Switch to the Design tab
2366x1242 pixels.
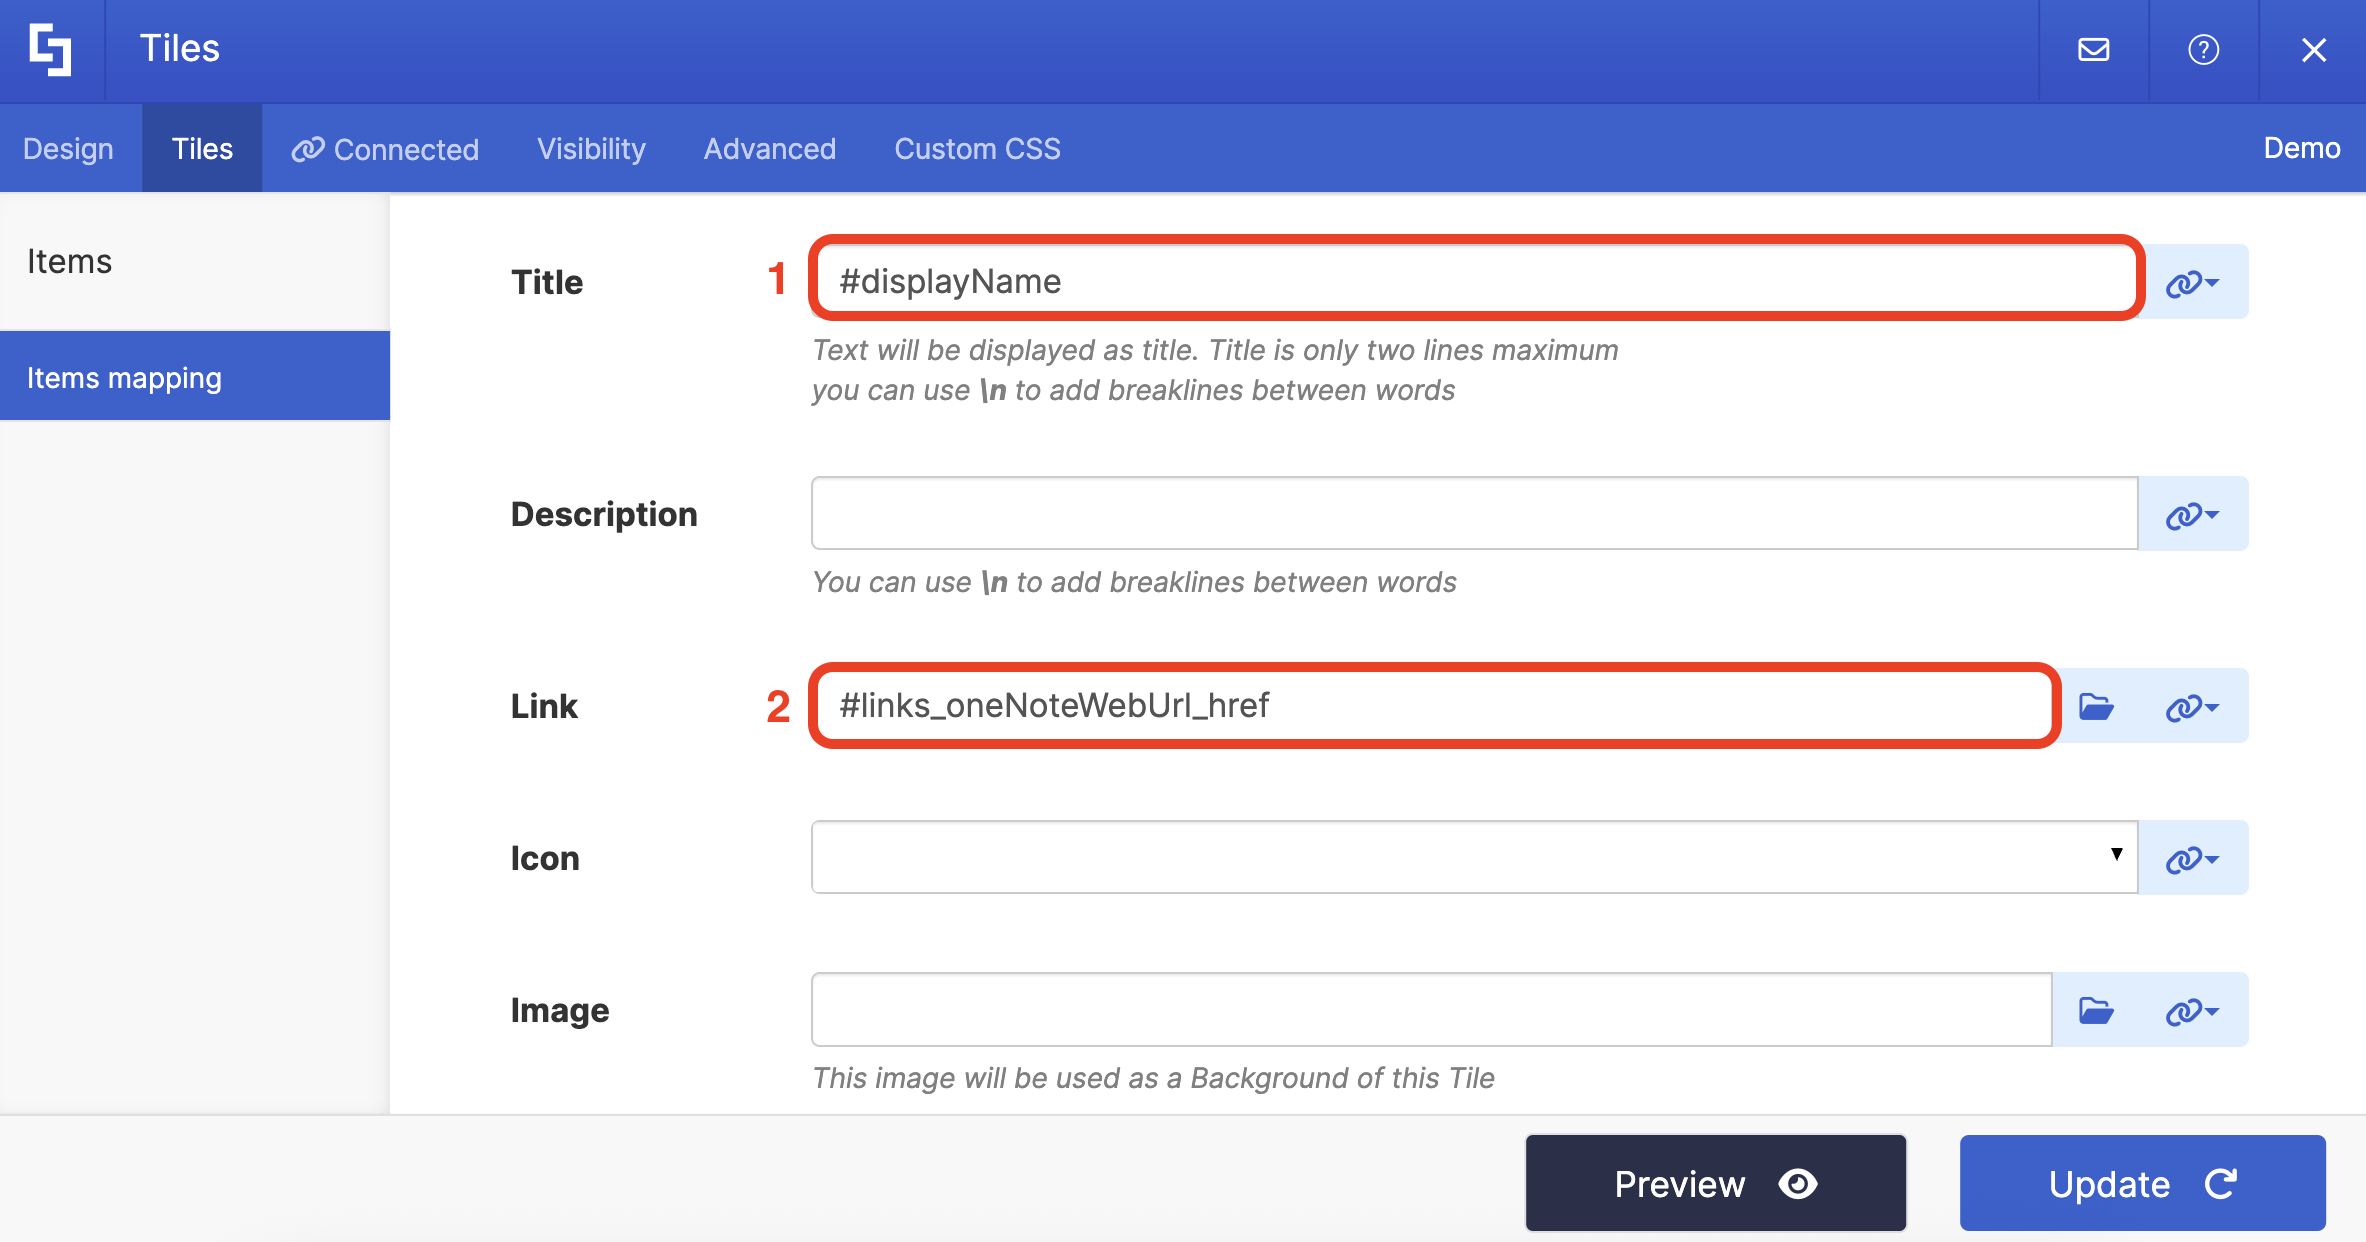[x=68, y=148]
